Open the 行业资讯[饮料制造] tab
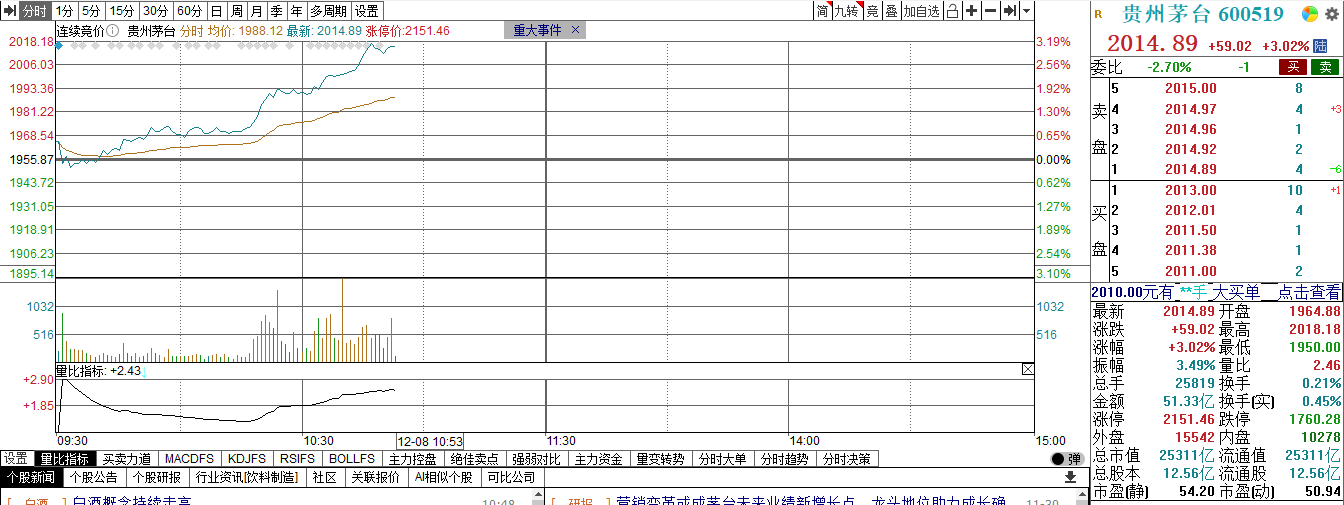This screenshot has height=505, width=1344. point(247,477)
